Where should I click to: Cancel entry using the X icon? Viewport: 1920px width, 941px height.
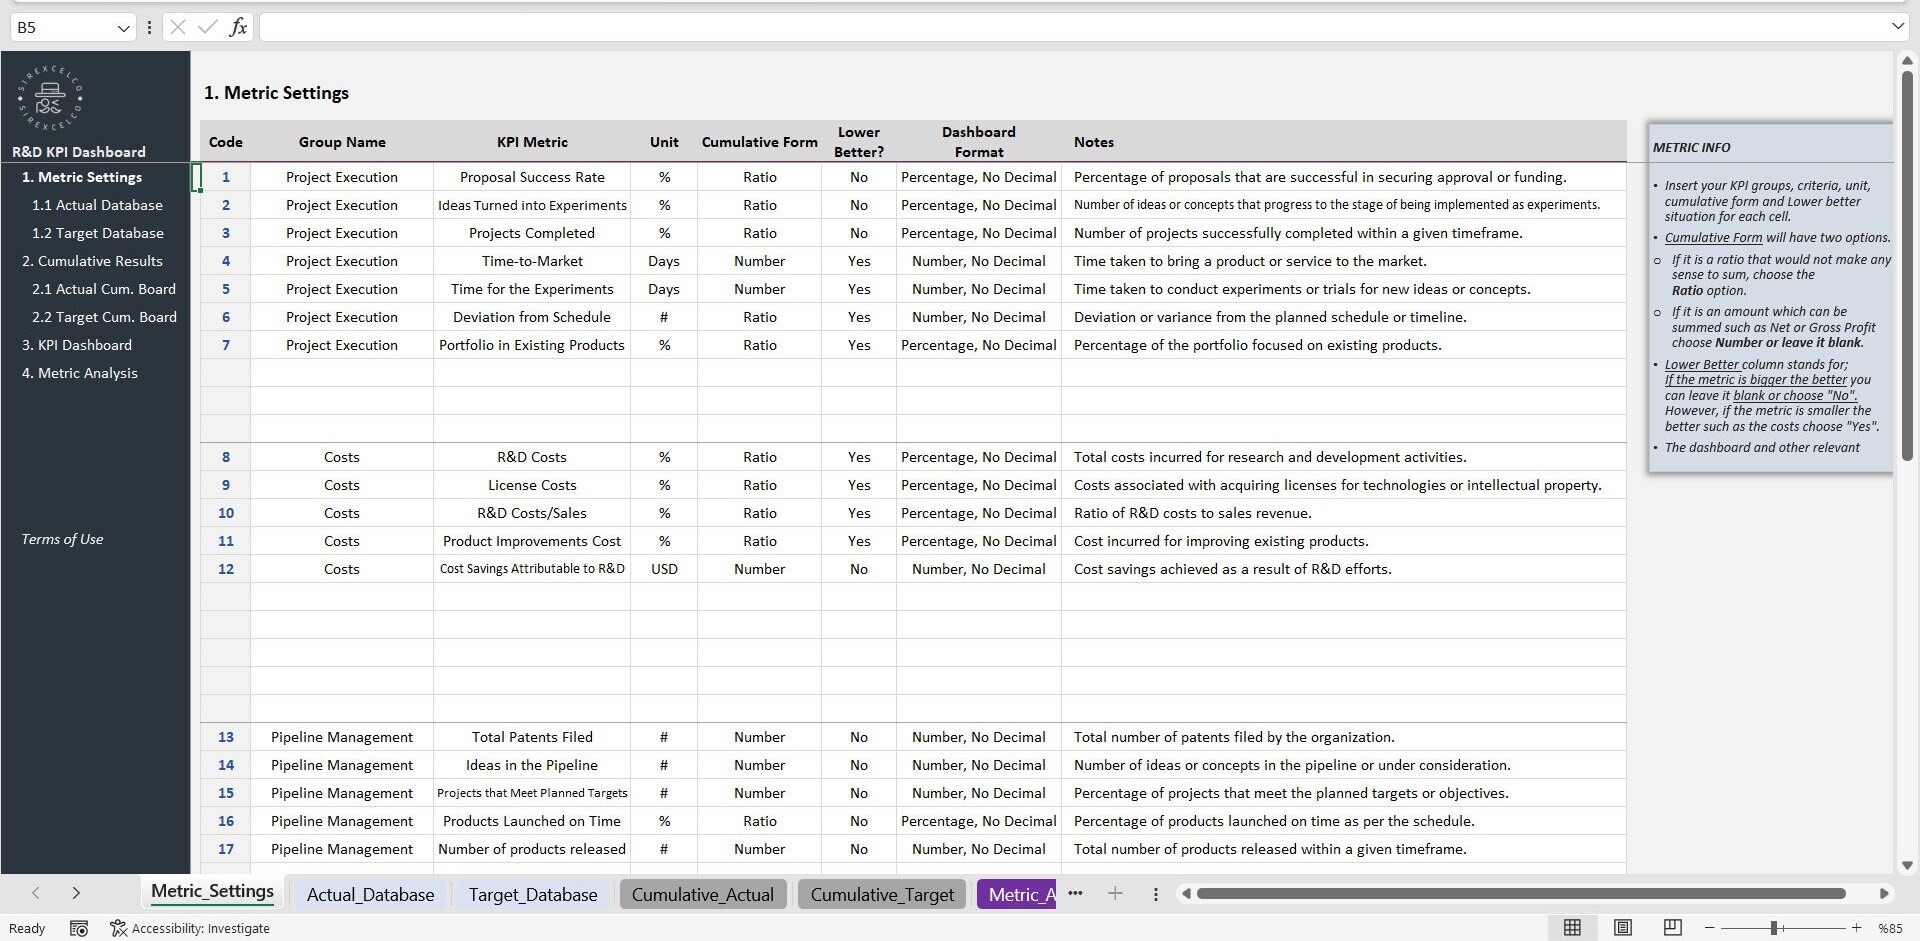point(177,27)
